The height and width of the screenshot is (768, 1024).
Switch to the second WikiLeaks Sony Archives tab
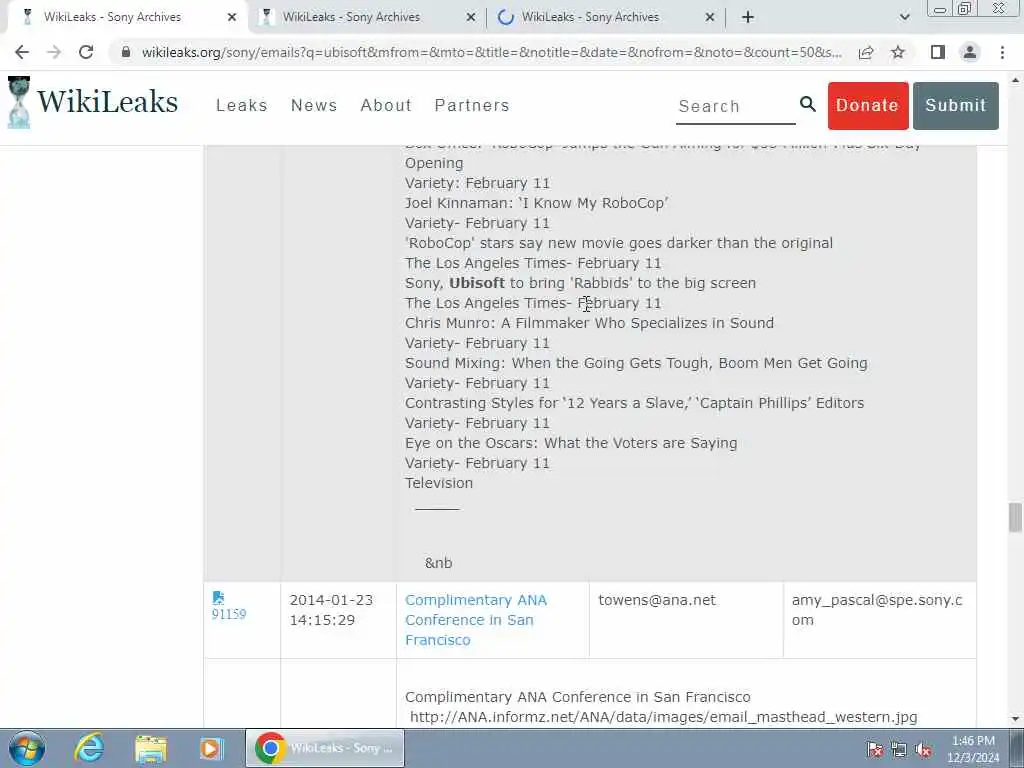351,17
